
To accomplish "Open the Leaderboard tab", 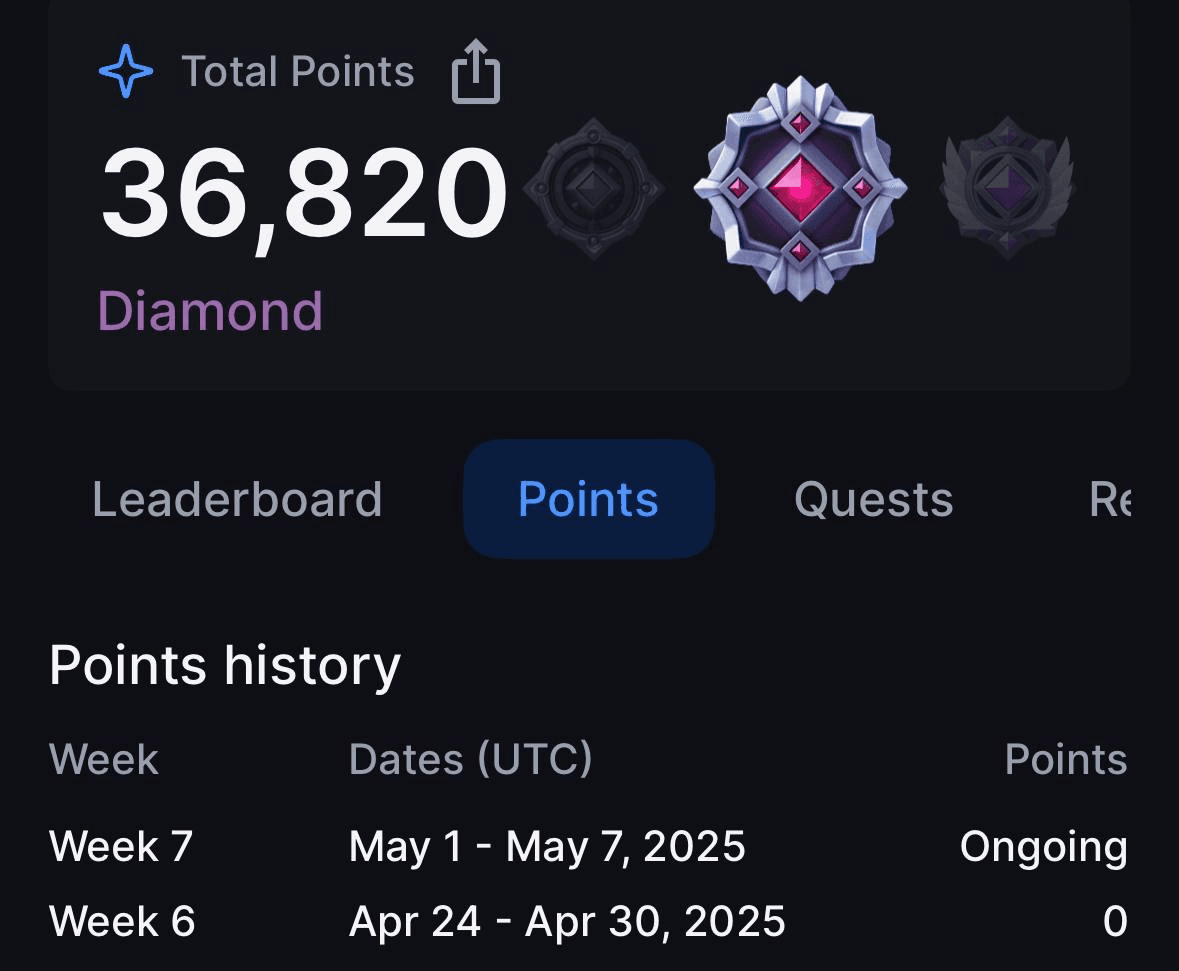I will point(237,499).
